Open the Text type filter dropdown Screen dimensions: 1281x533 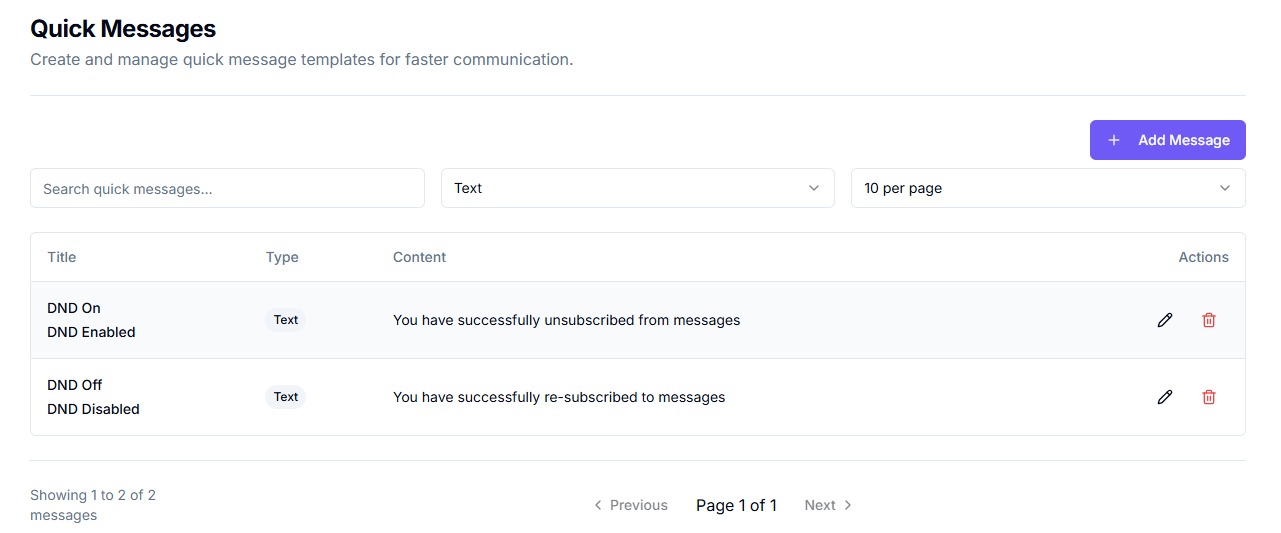tap(637, 188)
